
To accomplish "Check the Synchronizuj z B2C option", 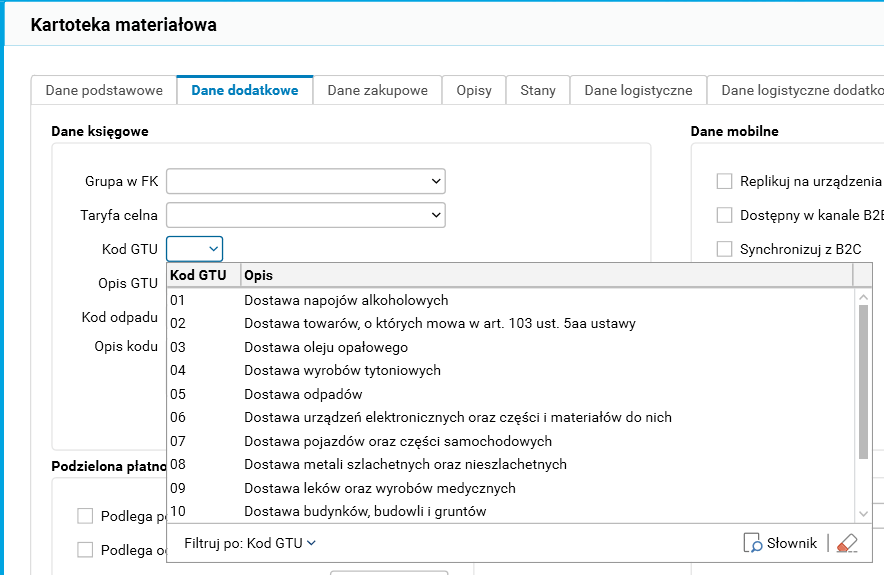I will click(x=725, y=249).
